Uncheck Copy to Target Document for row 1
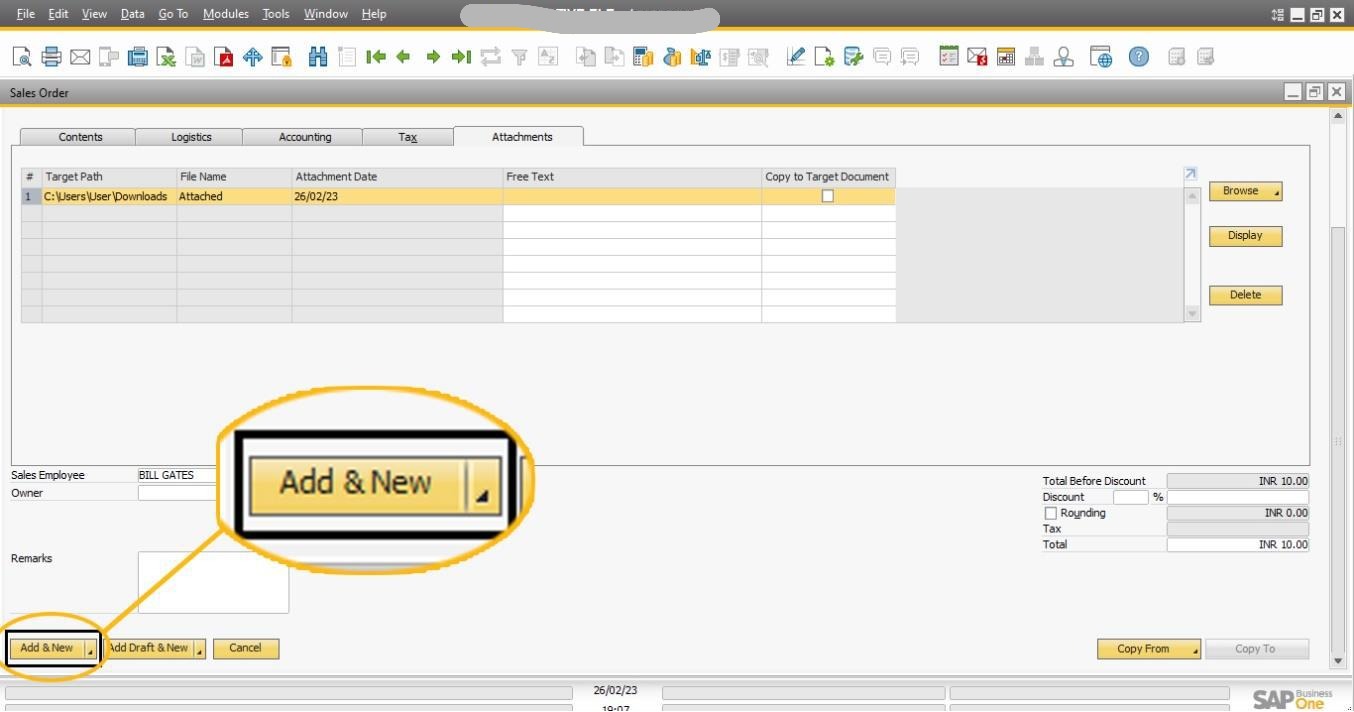Image resolution: width=1354 pixels, height=712 pixels. click(x=827, y=196)
